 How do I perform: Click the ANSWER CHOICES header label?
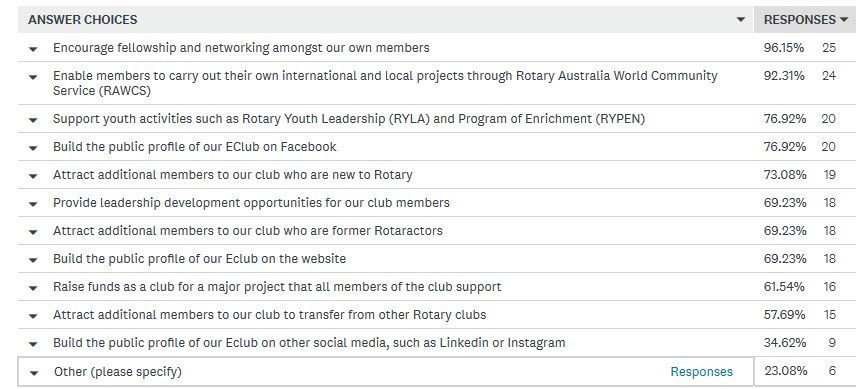(x=83, y=20)
